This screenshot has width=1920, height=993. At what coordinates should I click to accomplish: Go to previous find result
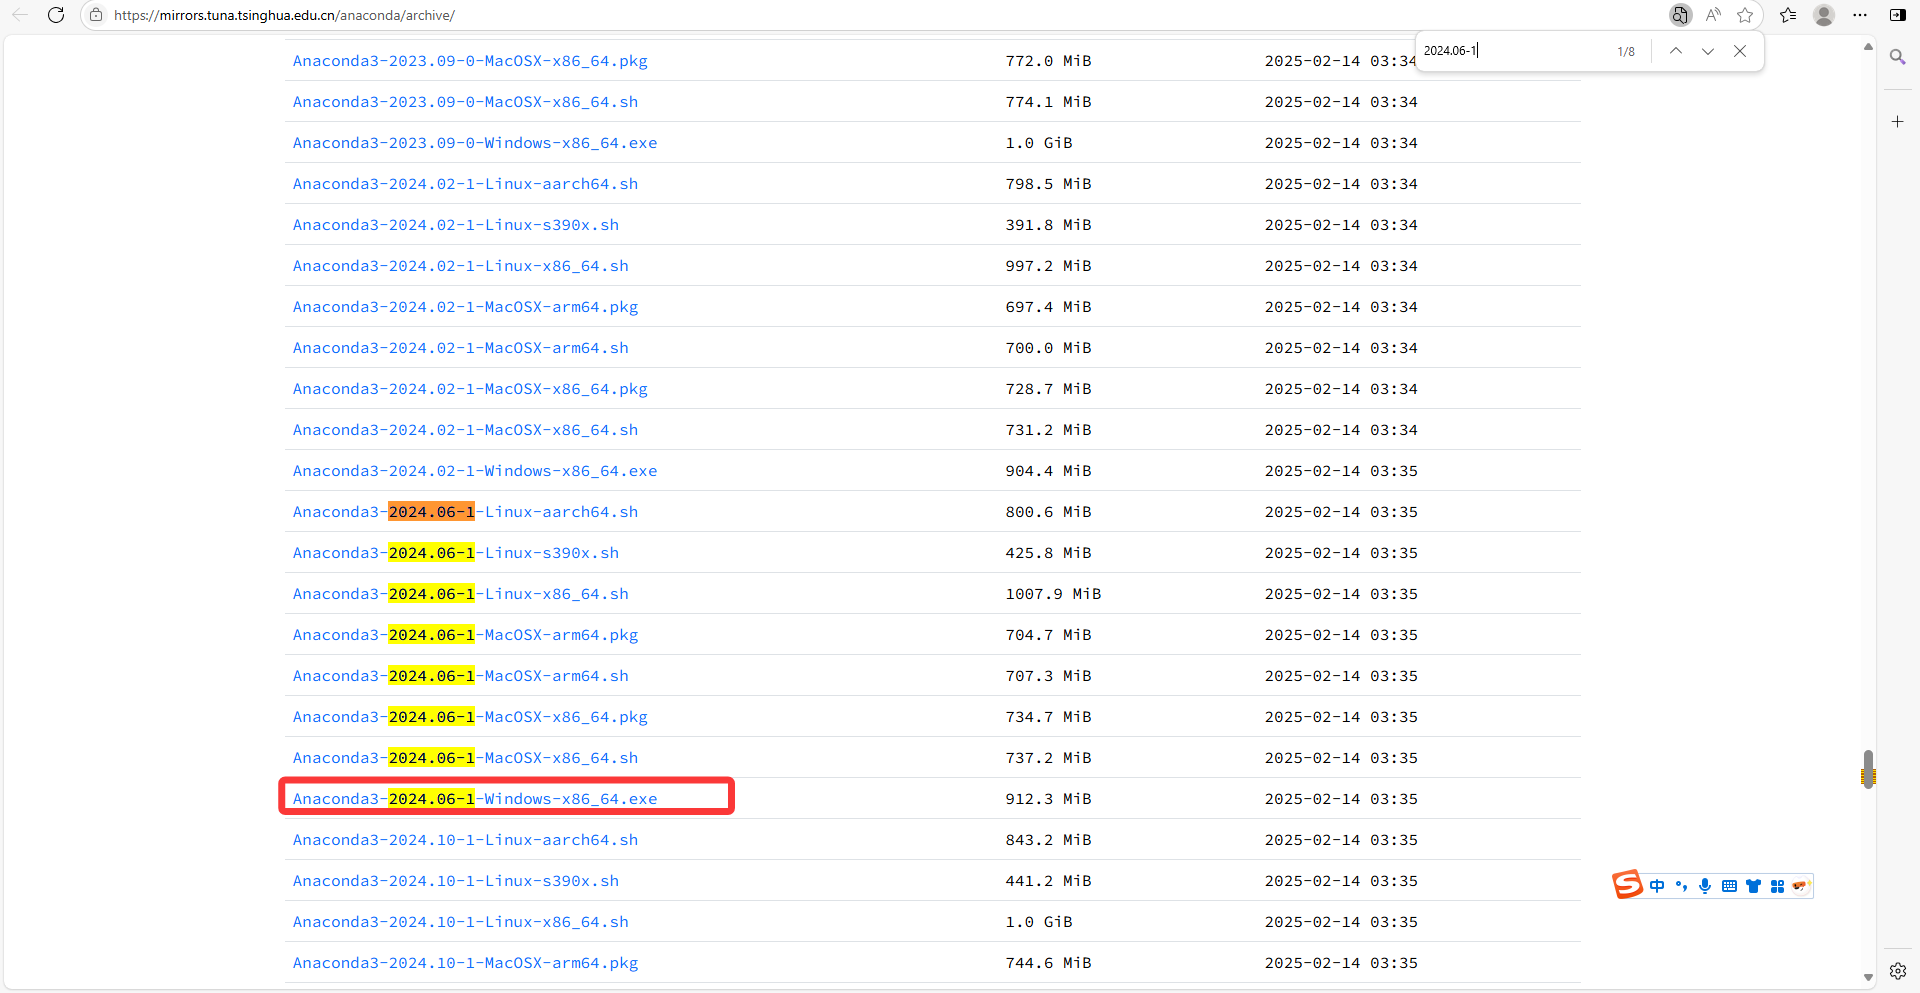click(x=1676, y=51)
